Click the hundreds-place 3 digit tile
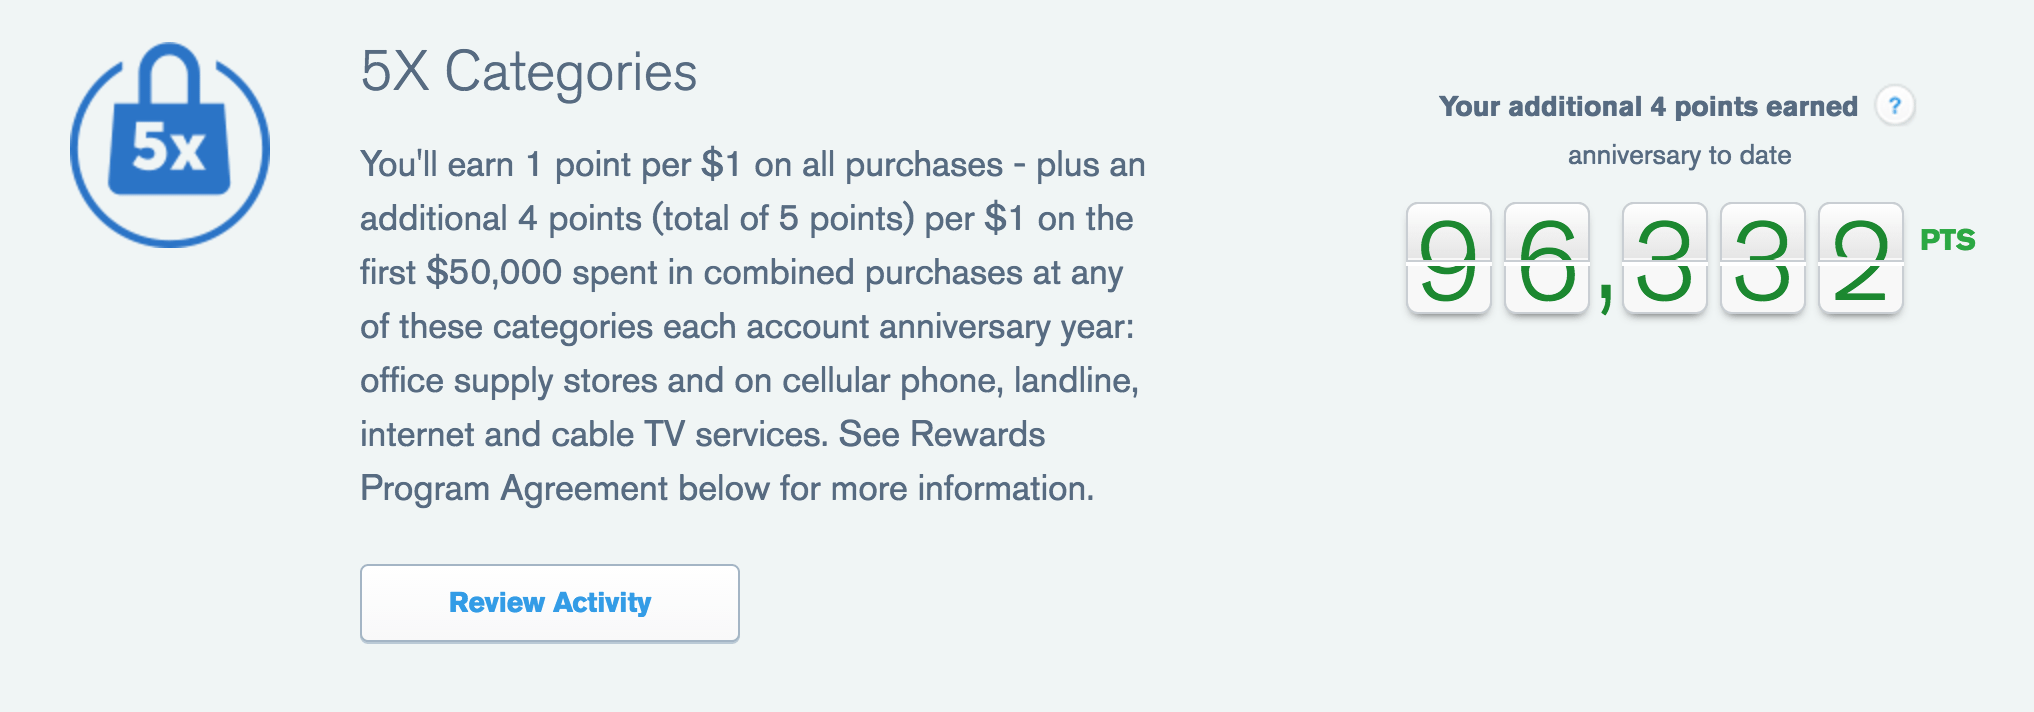2034x712 pixels. pyautogui.click(x=1664, y=259)
